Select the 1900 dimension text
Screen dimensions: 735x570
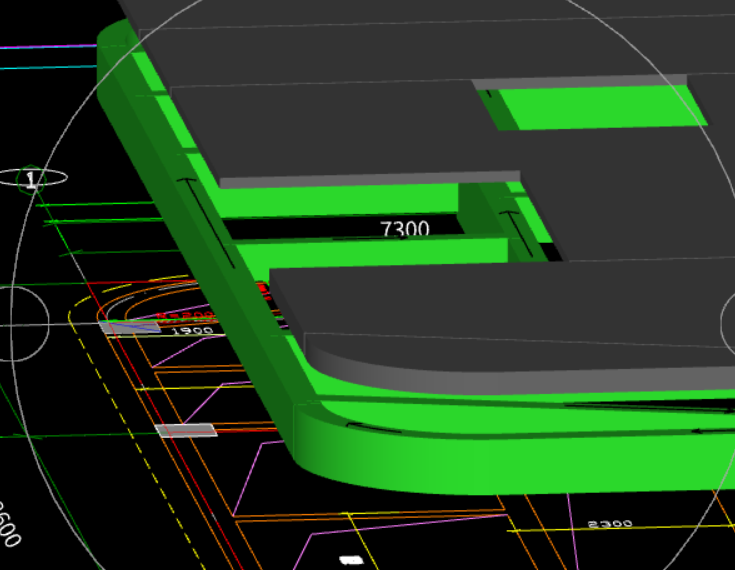coord(193,331)
